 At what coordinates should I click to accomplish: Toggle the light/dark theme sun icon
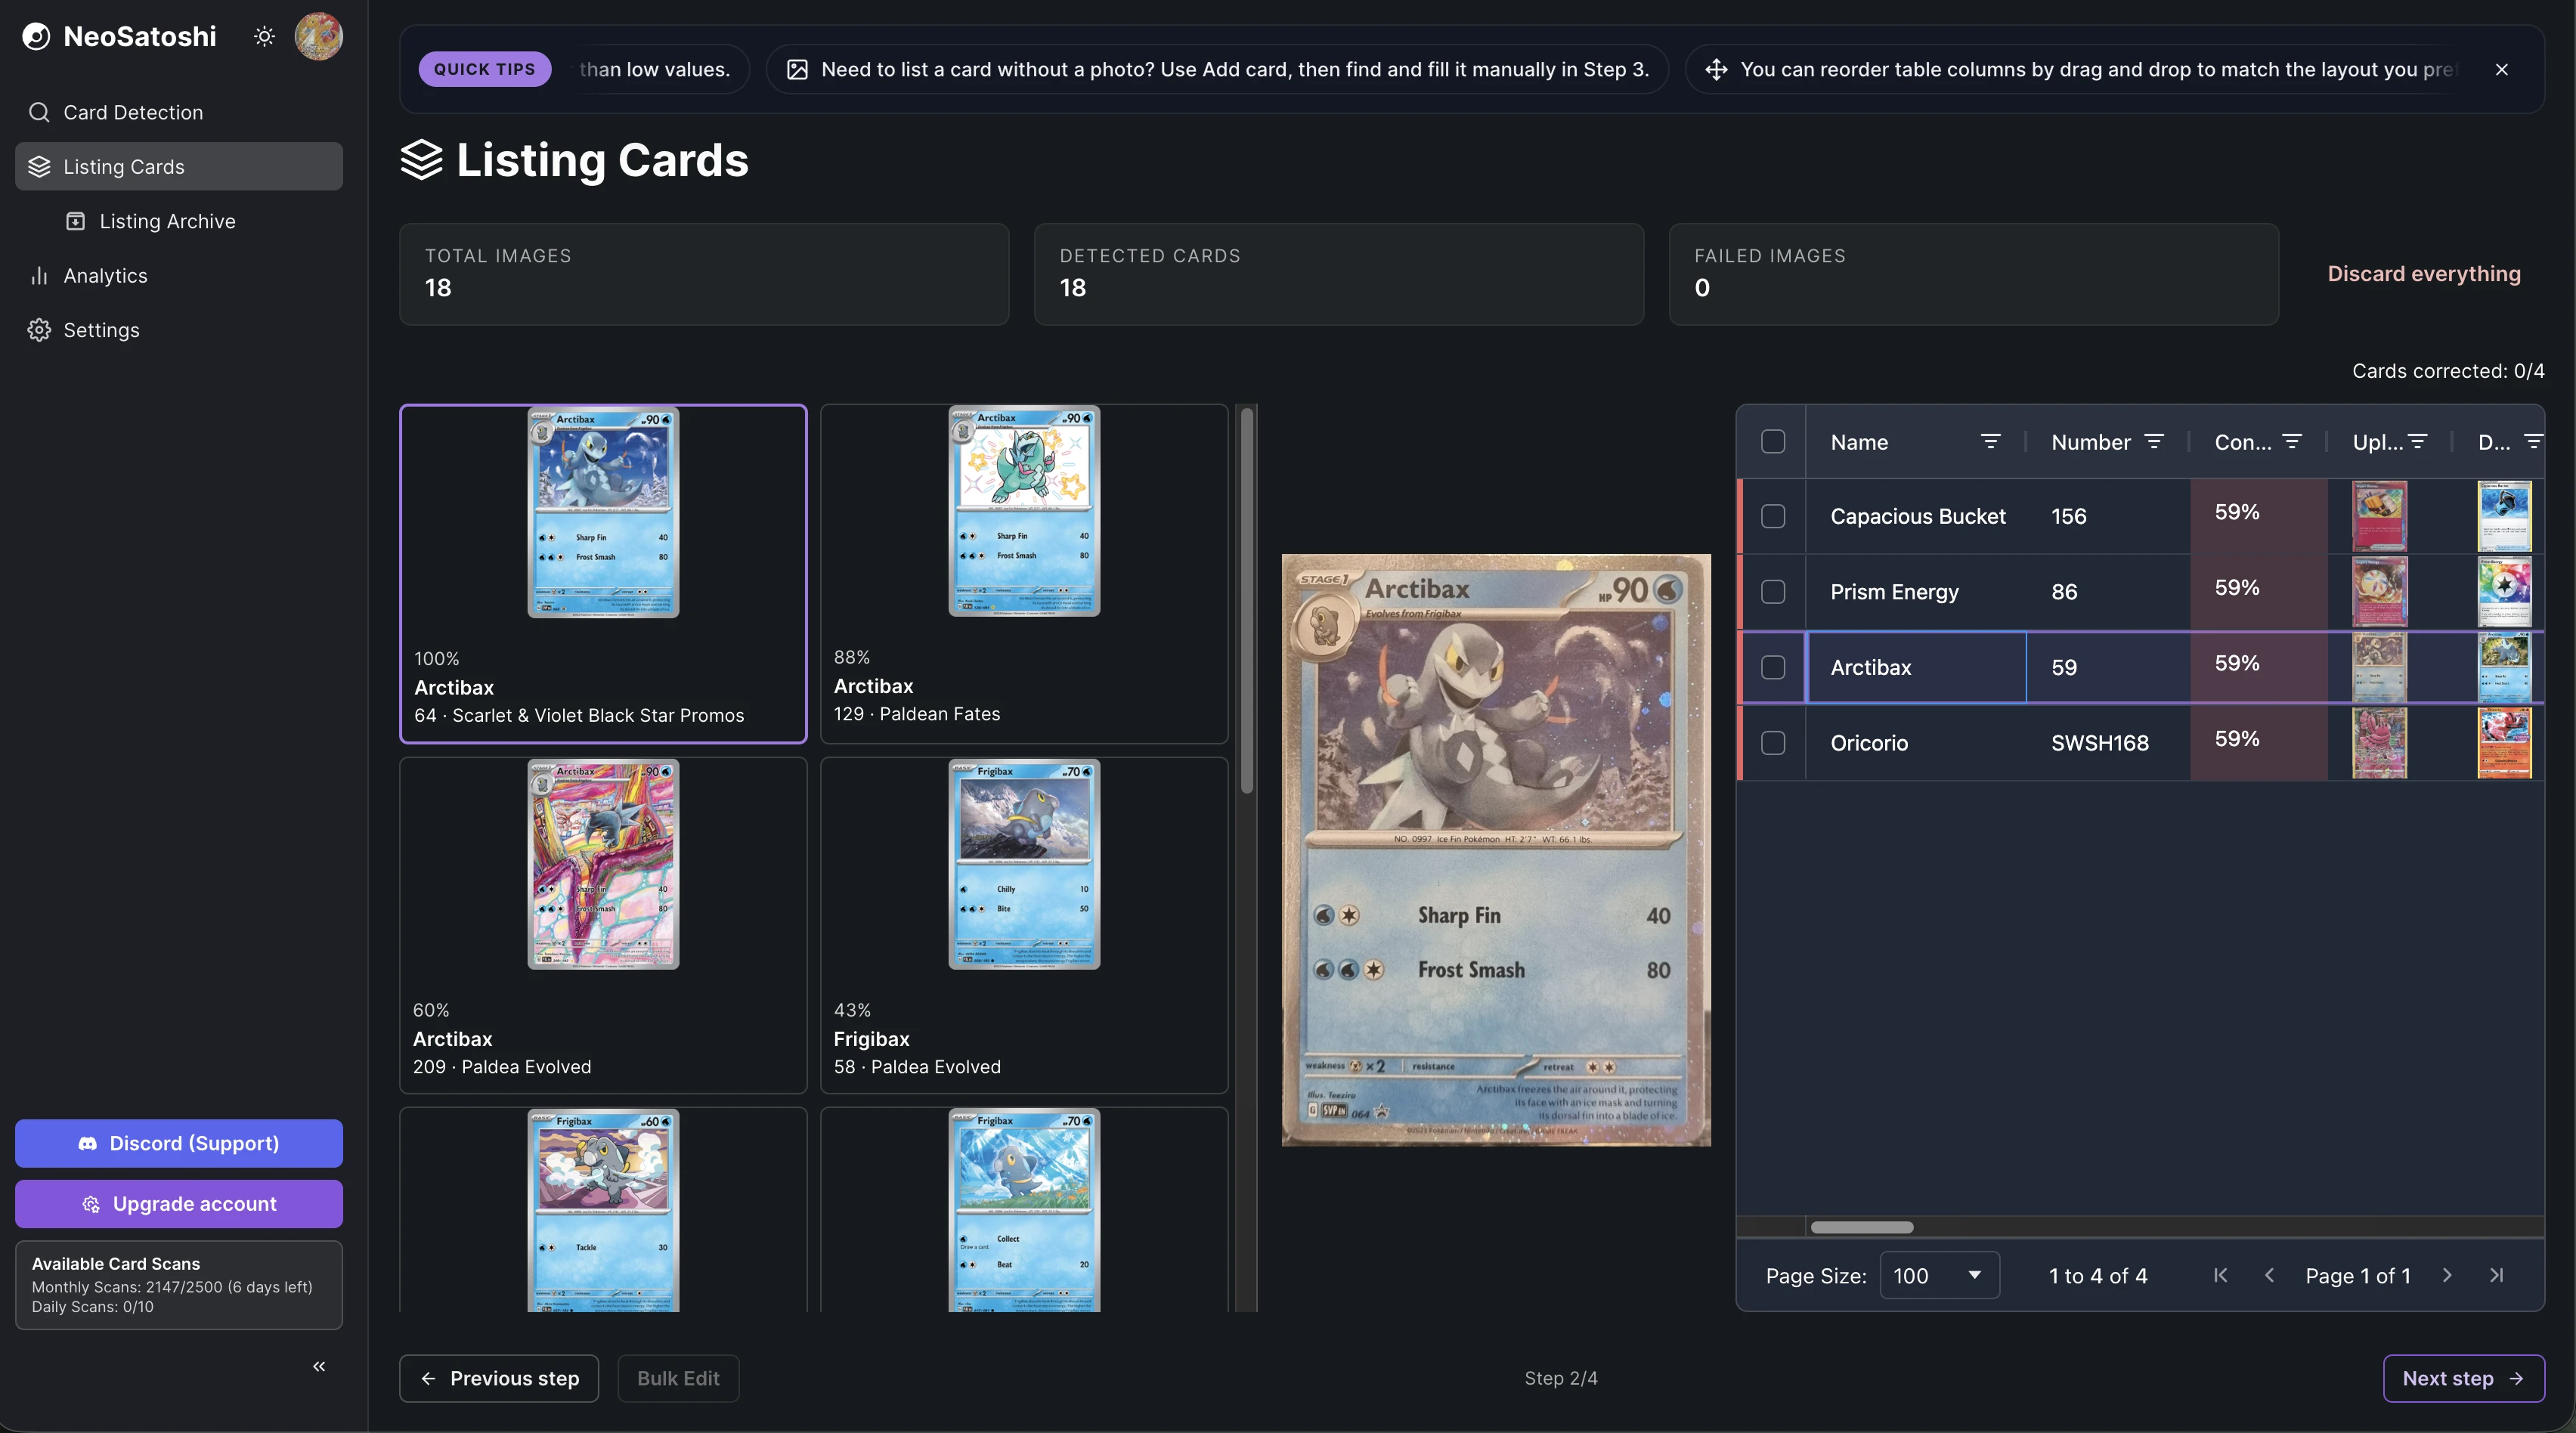pyautogui.click(x=264, y=37)
